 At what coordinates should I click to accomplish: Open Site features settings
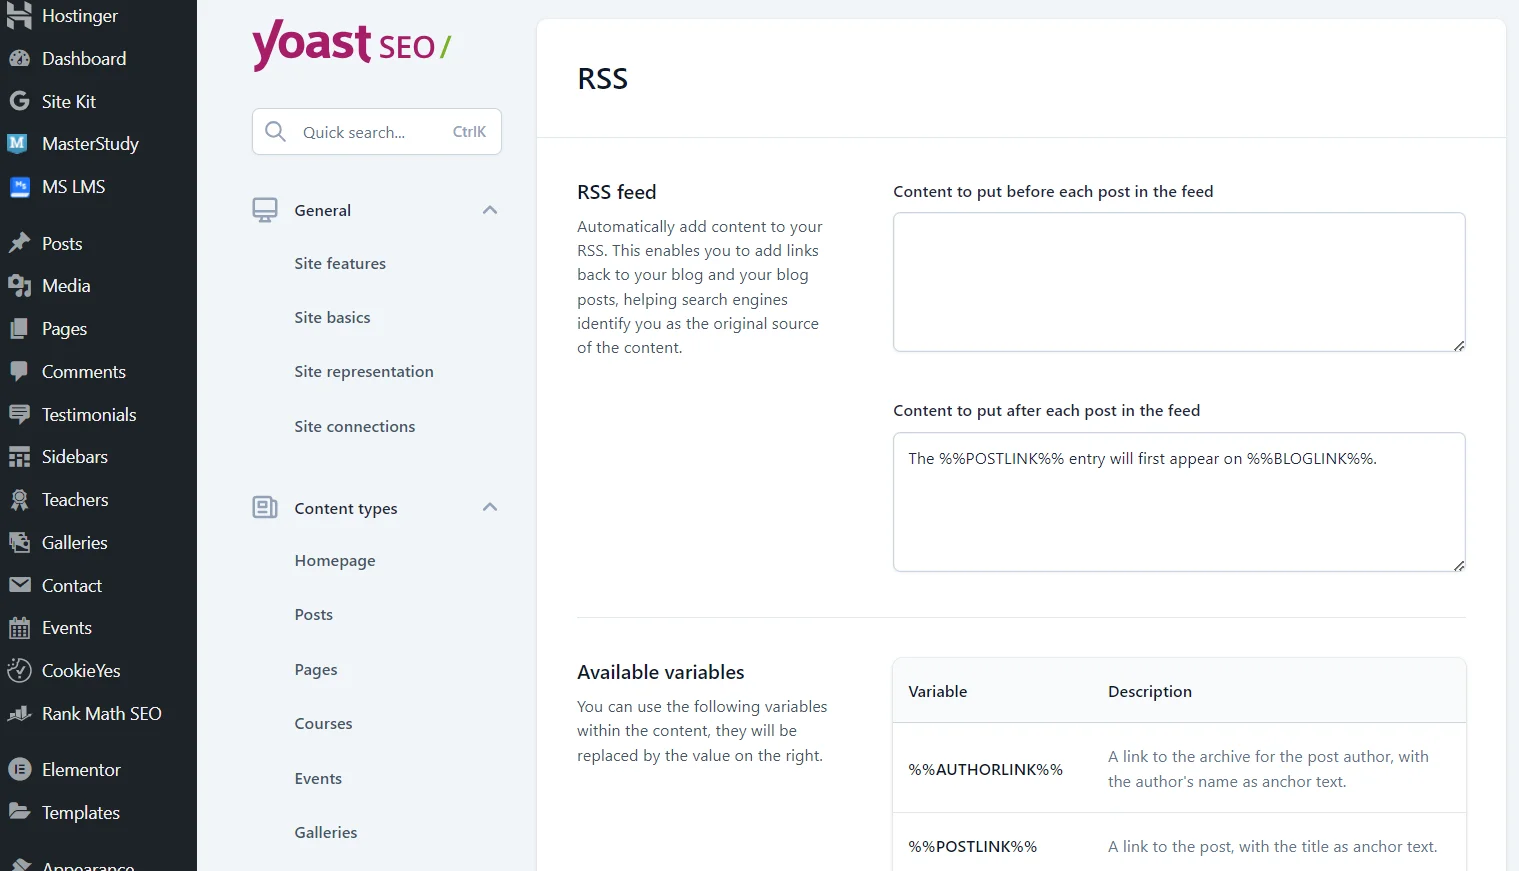coord(340,264)
